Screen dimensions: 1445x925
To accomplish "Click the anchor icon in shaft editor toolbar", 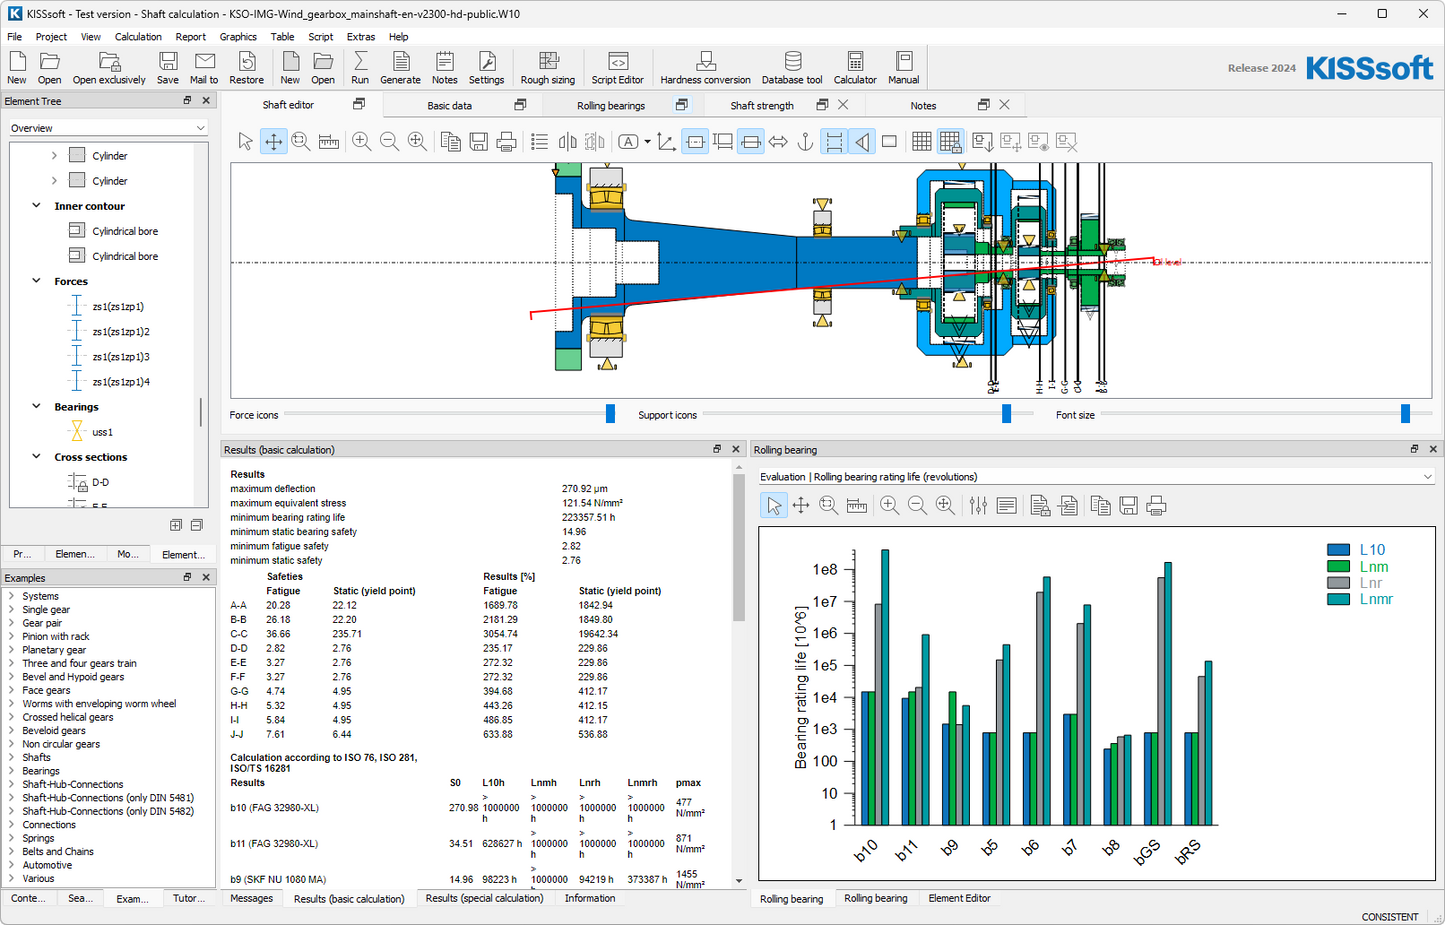I will (805, 142).
